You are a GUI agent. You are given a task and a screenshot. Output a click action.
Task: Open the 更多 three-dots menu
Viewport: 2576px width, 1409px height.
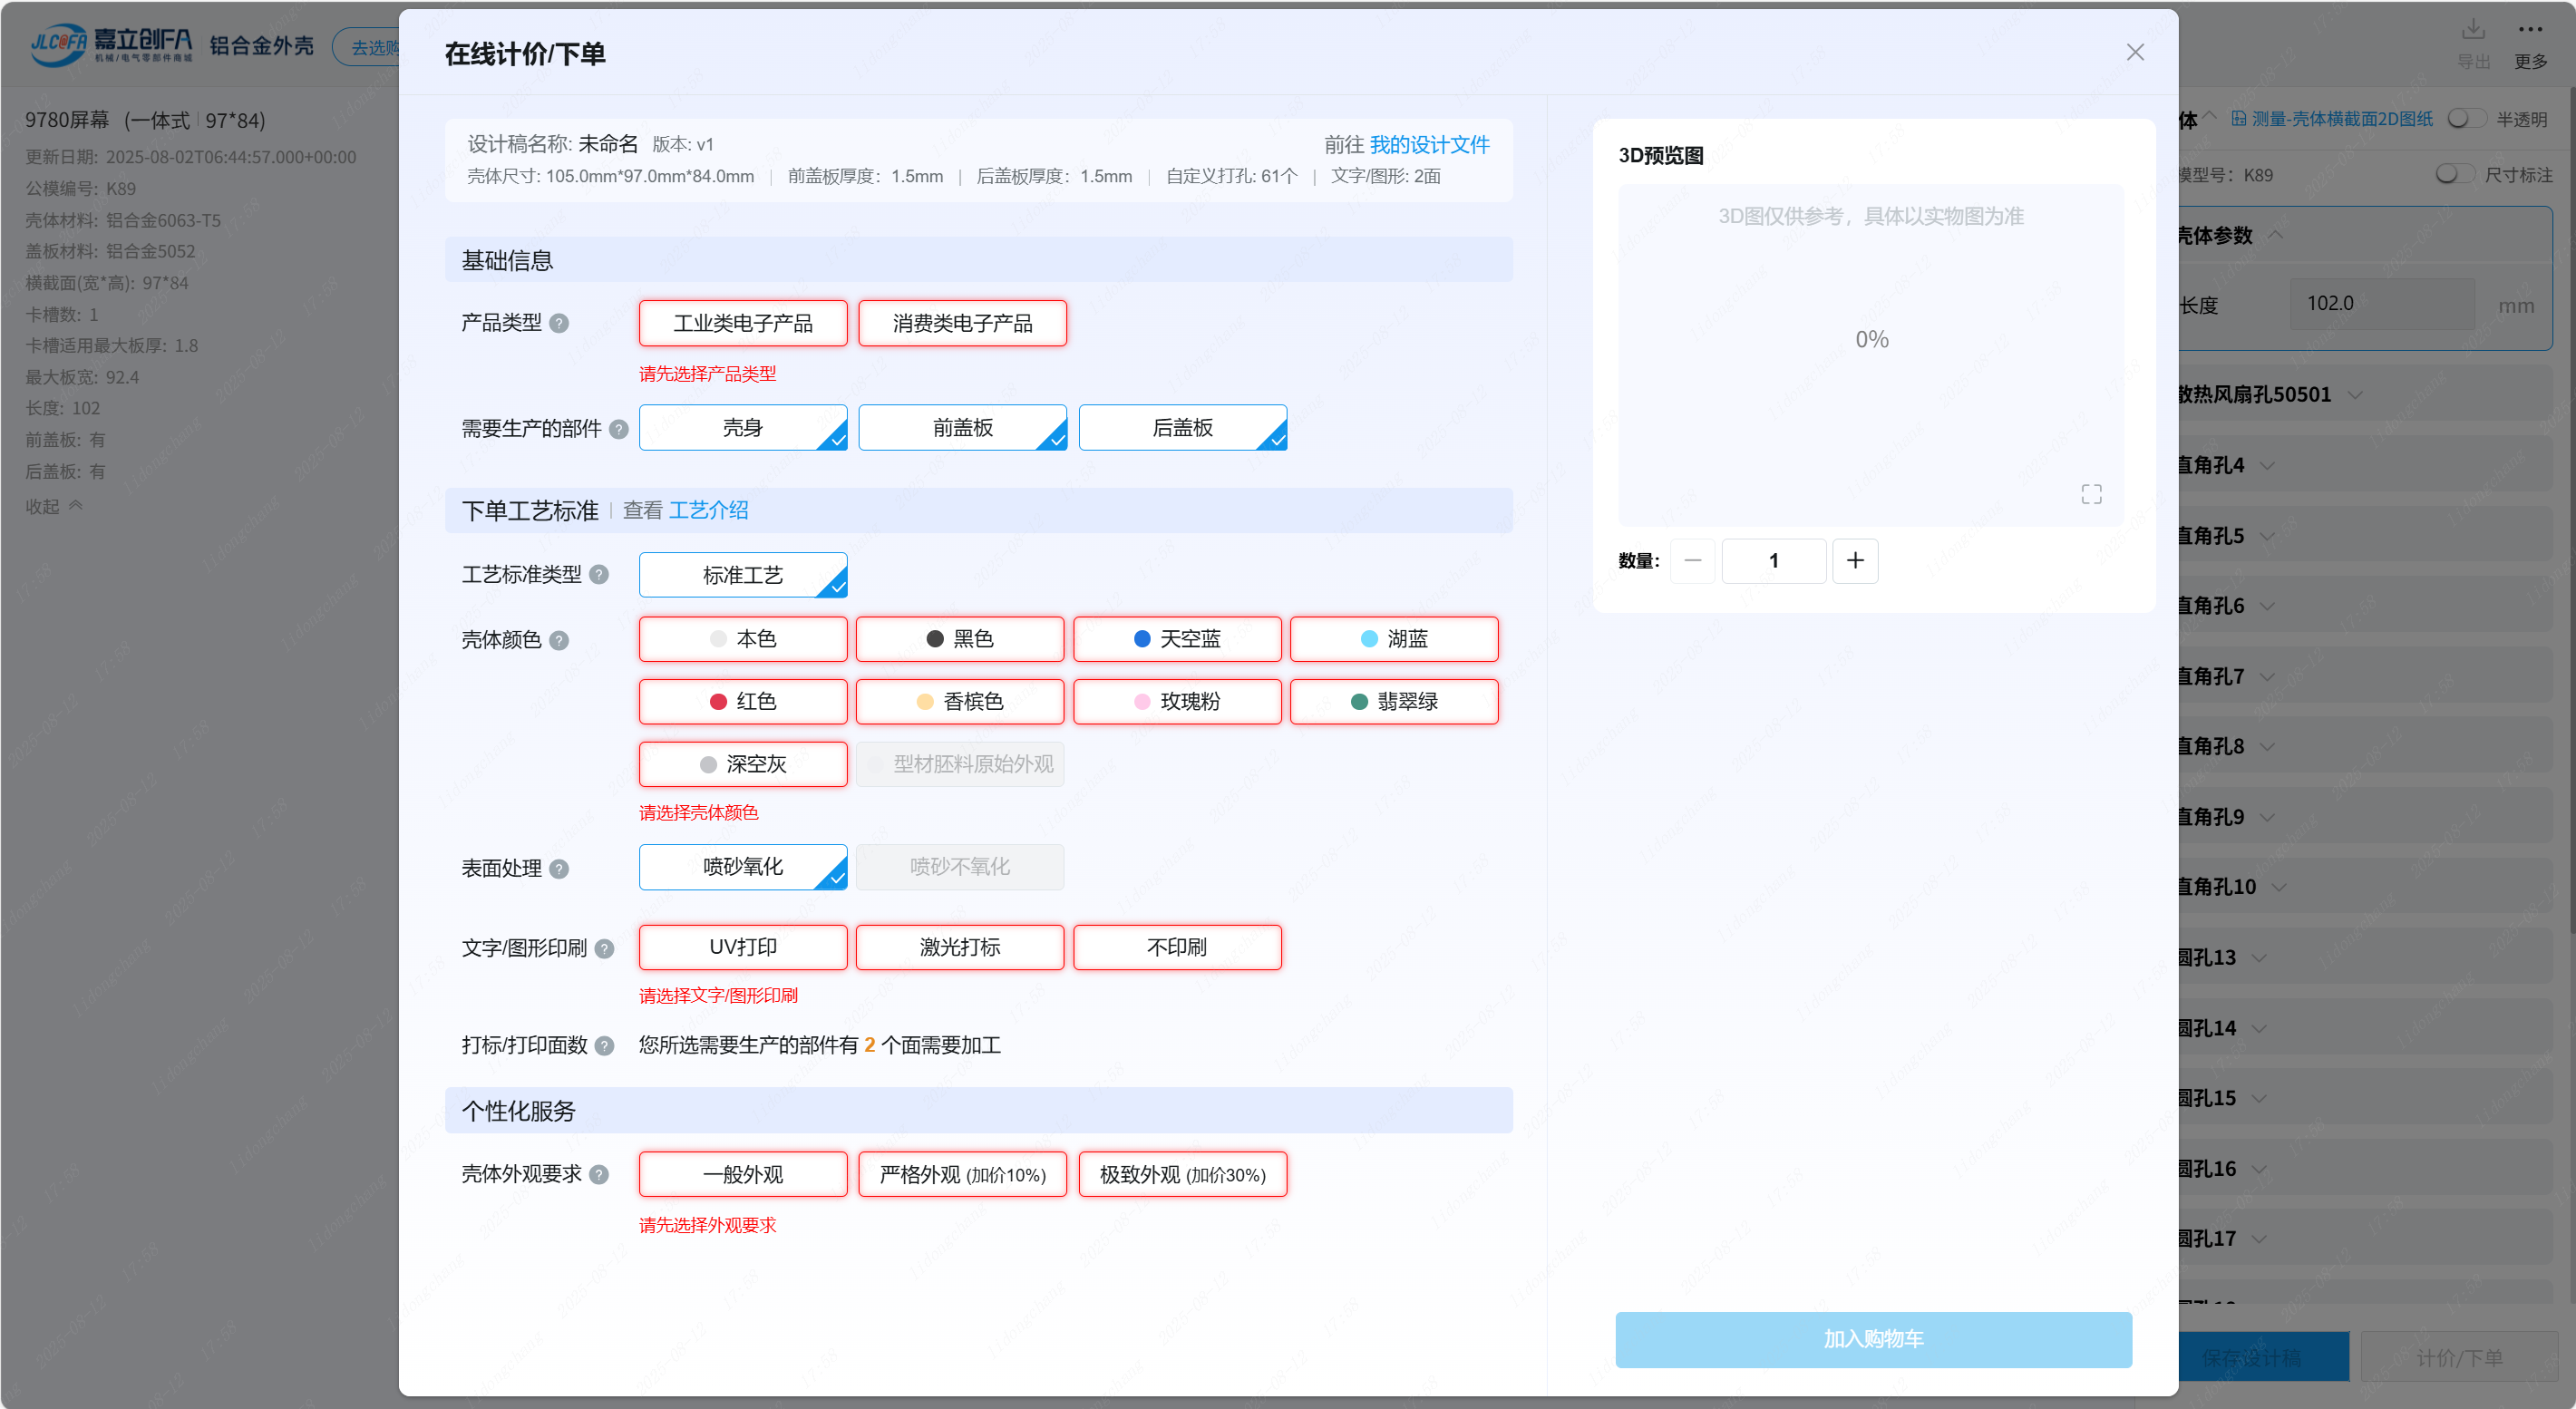(2530, 30)
